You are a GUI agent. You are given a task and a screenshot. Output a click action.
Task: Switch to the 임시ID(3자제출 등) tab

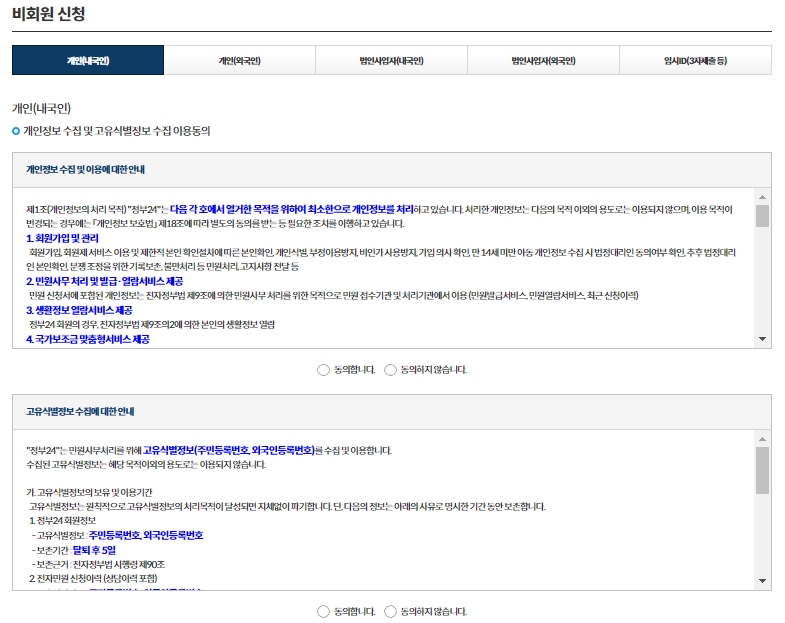pos(695,60)
